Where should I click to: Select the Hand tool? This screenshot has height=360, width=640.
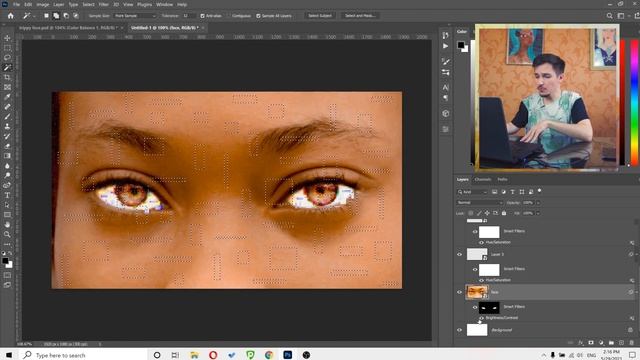(x=7, y=224)
